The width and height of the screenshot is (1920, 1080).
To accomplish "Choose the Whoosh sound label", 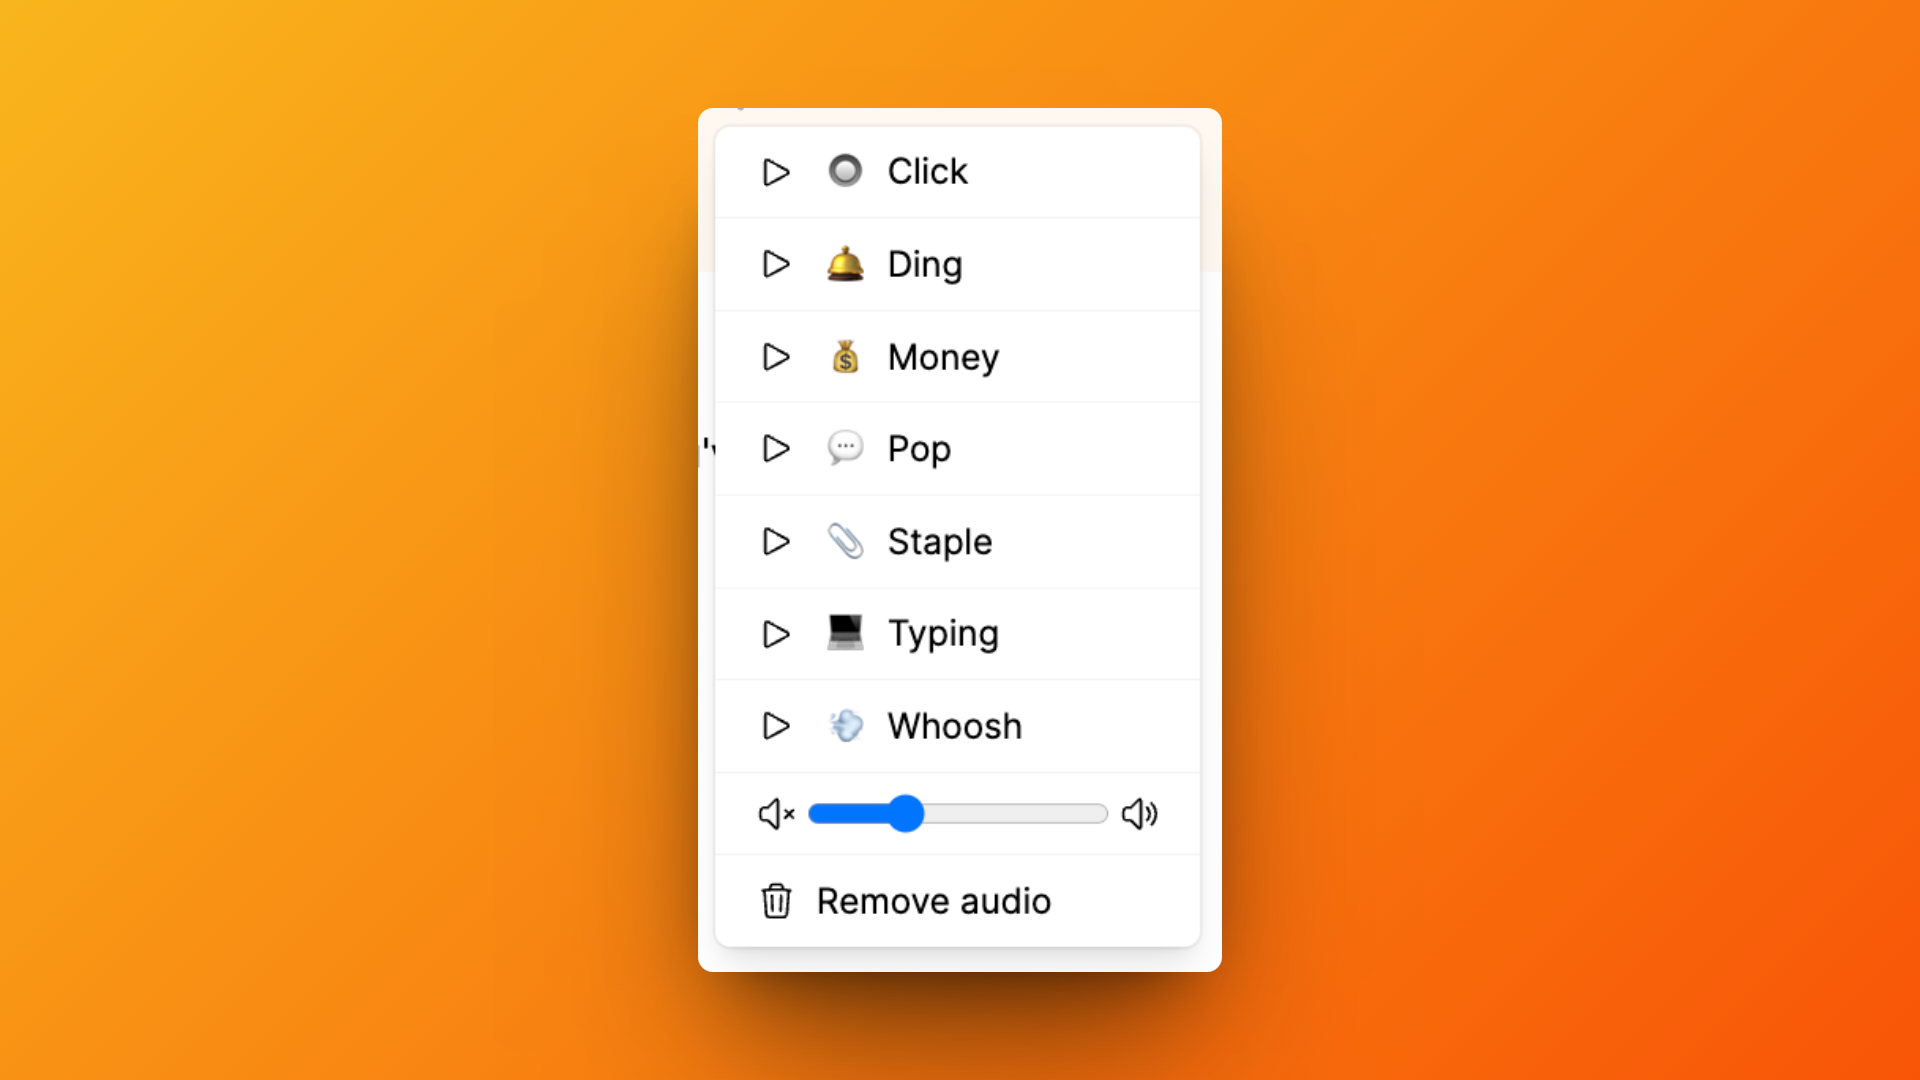I will [955, 727].
